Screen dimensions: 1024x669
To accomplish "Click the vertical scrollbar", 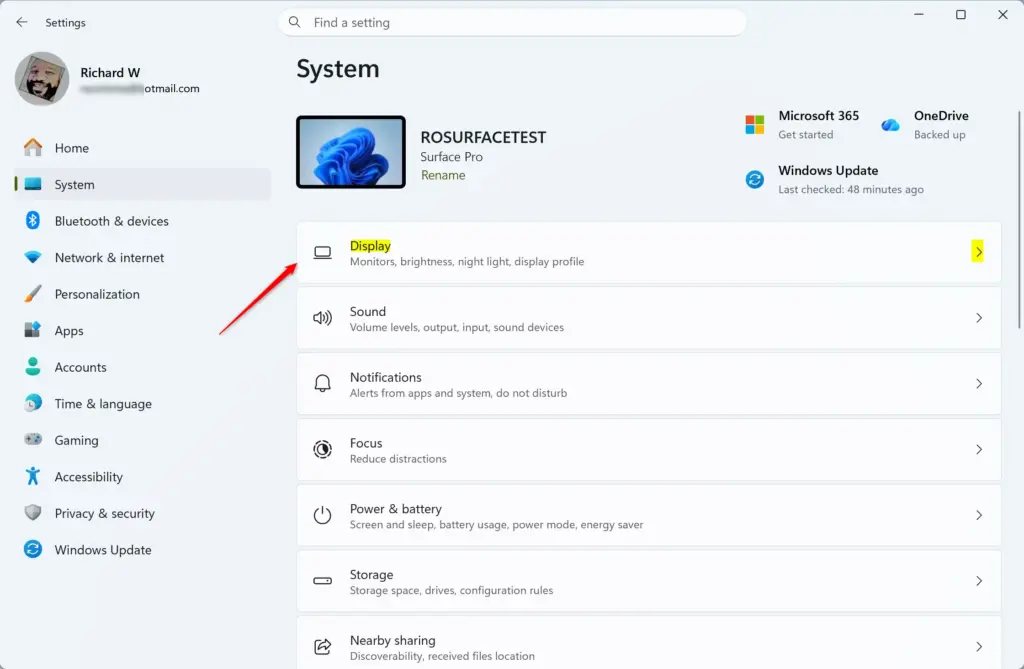I will (x=1019, y=220).
